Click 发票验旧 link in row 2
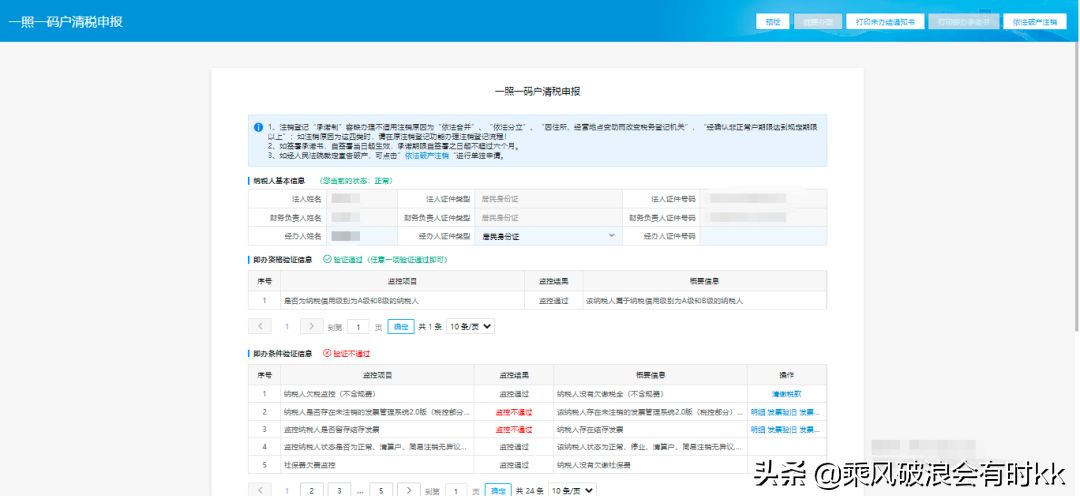1080x503 pixels. point(782,412)
